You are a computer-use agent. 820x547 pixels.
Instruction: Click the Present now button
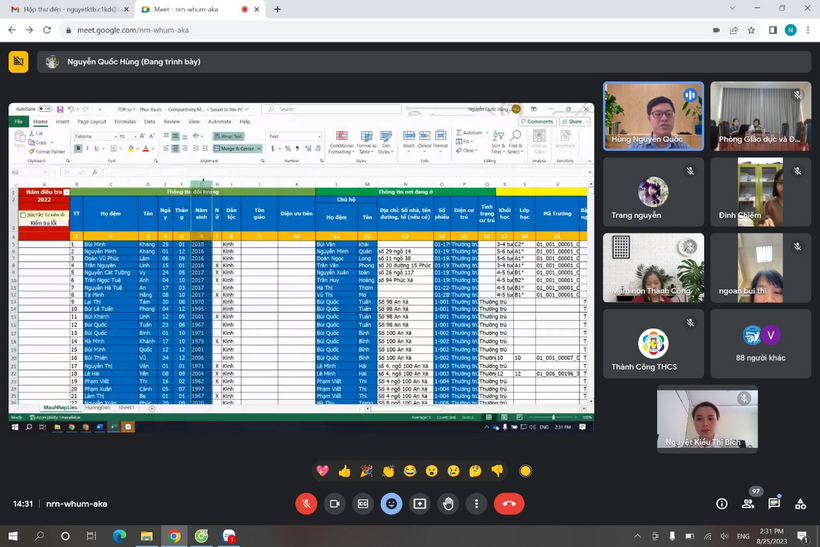pos(419,504)
